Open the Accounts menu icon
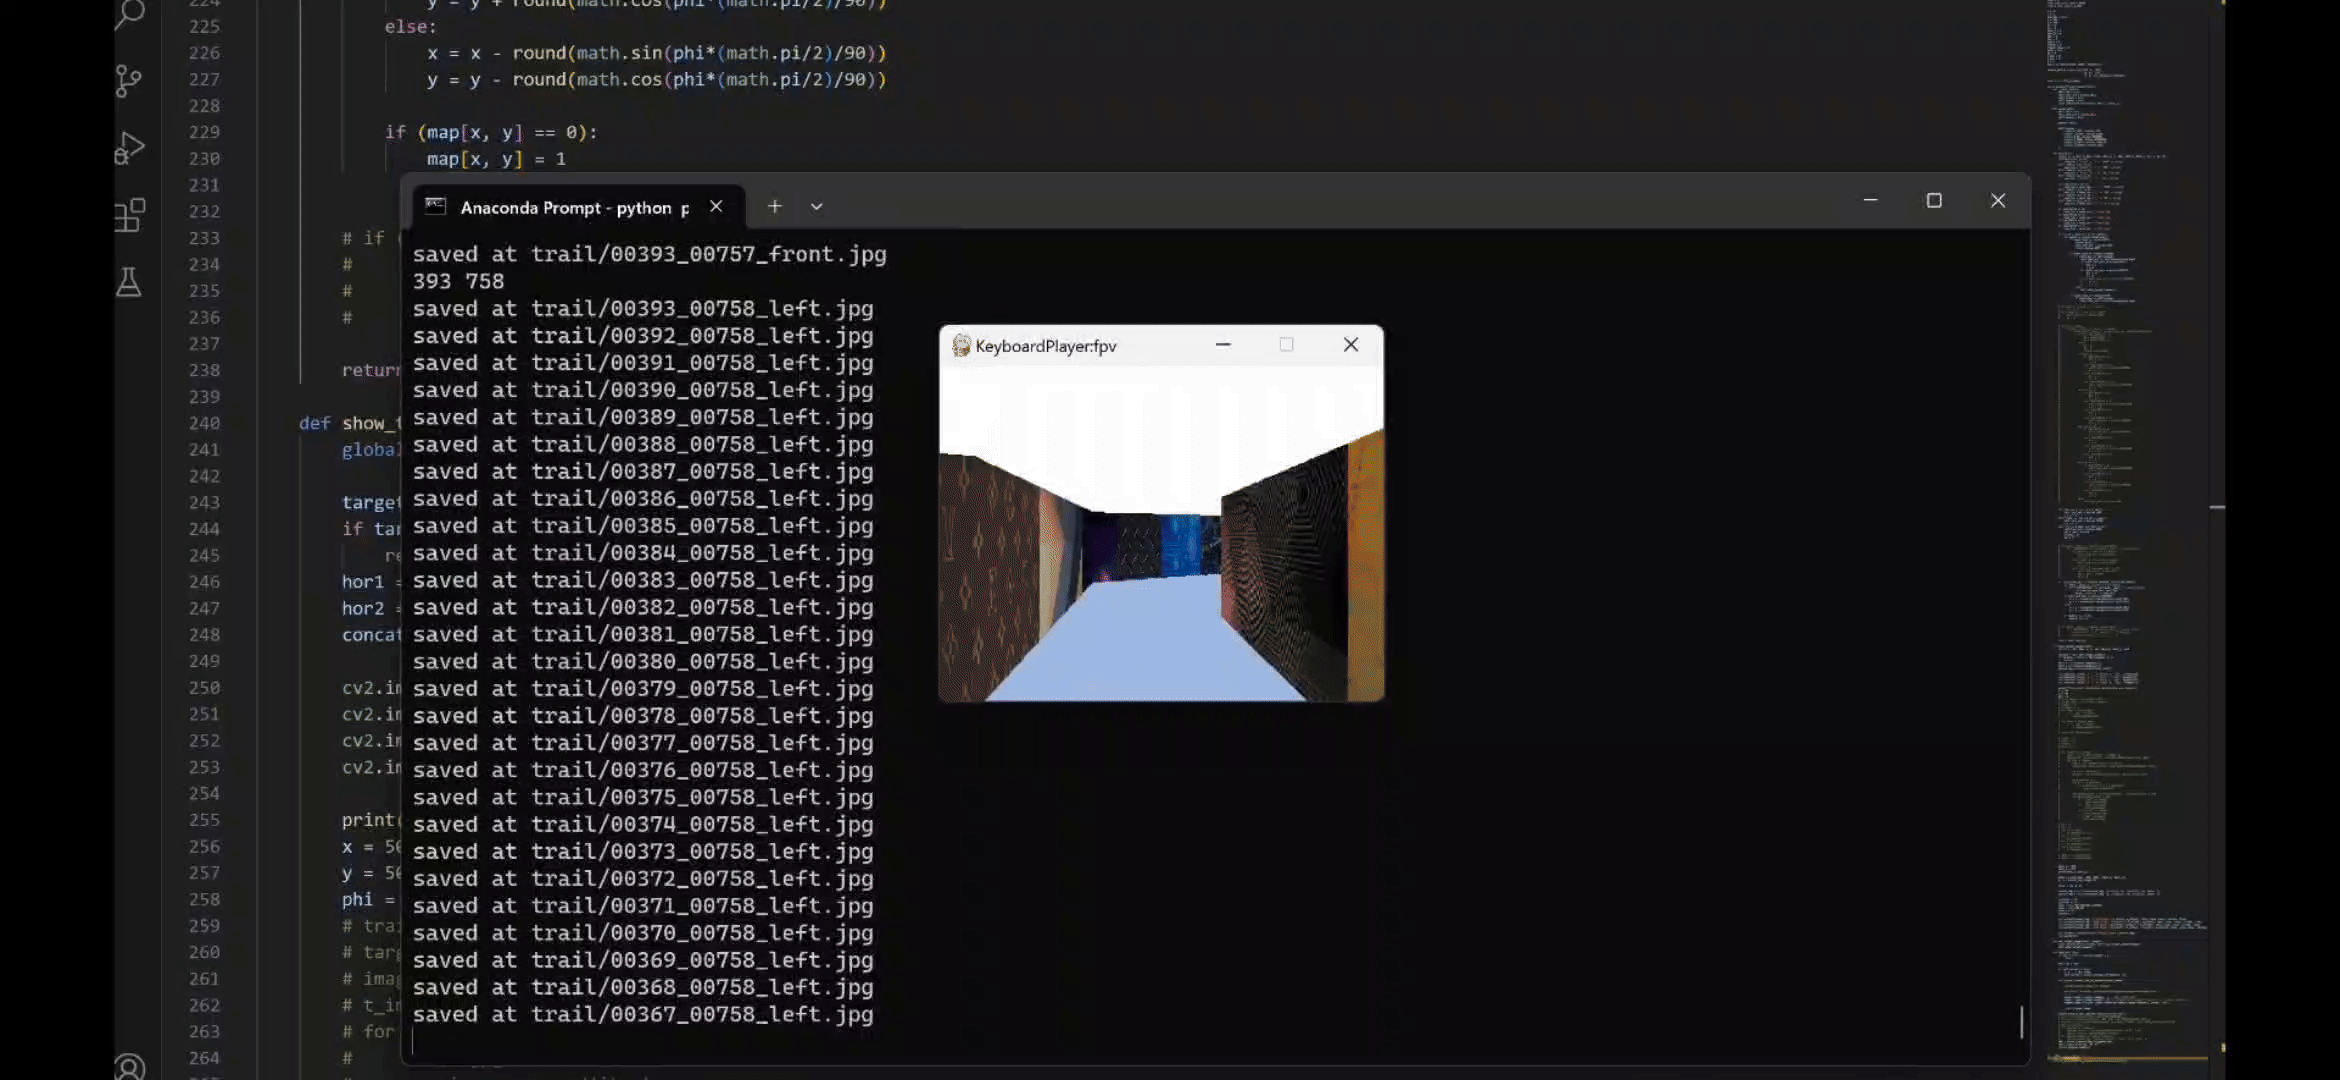Image resolution: width=2340 pixels, height=1080 pixels. tap(130, 1067)
